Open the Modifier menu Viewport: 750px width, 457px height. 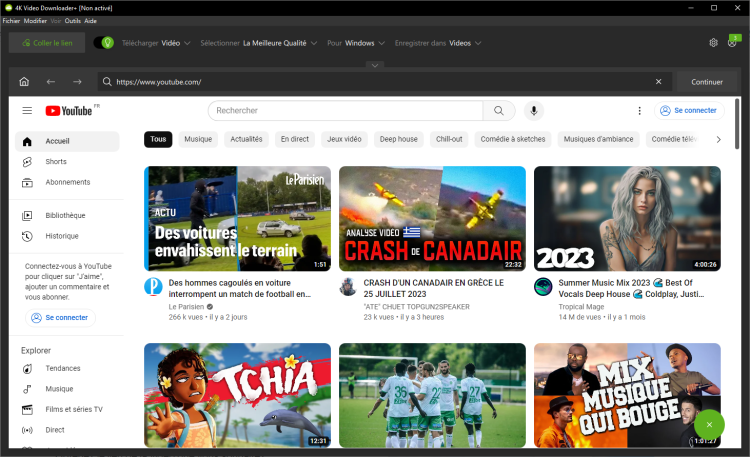(x=35, y=21)
